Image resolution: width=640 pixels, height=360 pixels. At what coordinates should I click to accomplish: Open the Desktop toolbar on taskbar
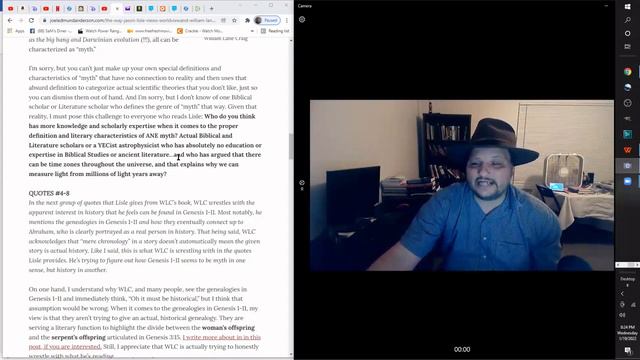[627, 279]
